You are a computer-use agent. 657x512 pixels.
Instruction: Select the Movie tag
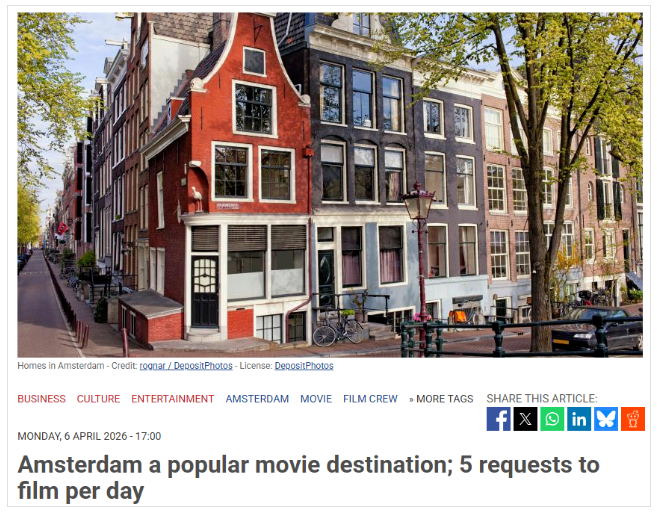tap(316, 399)
